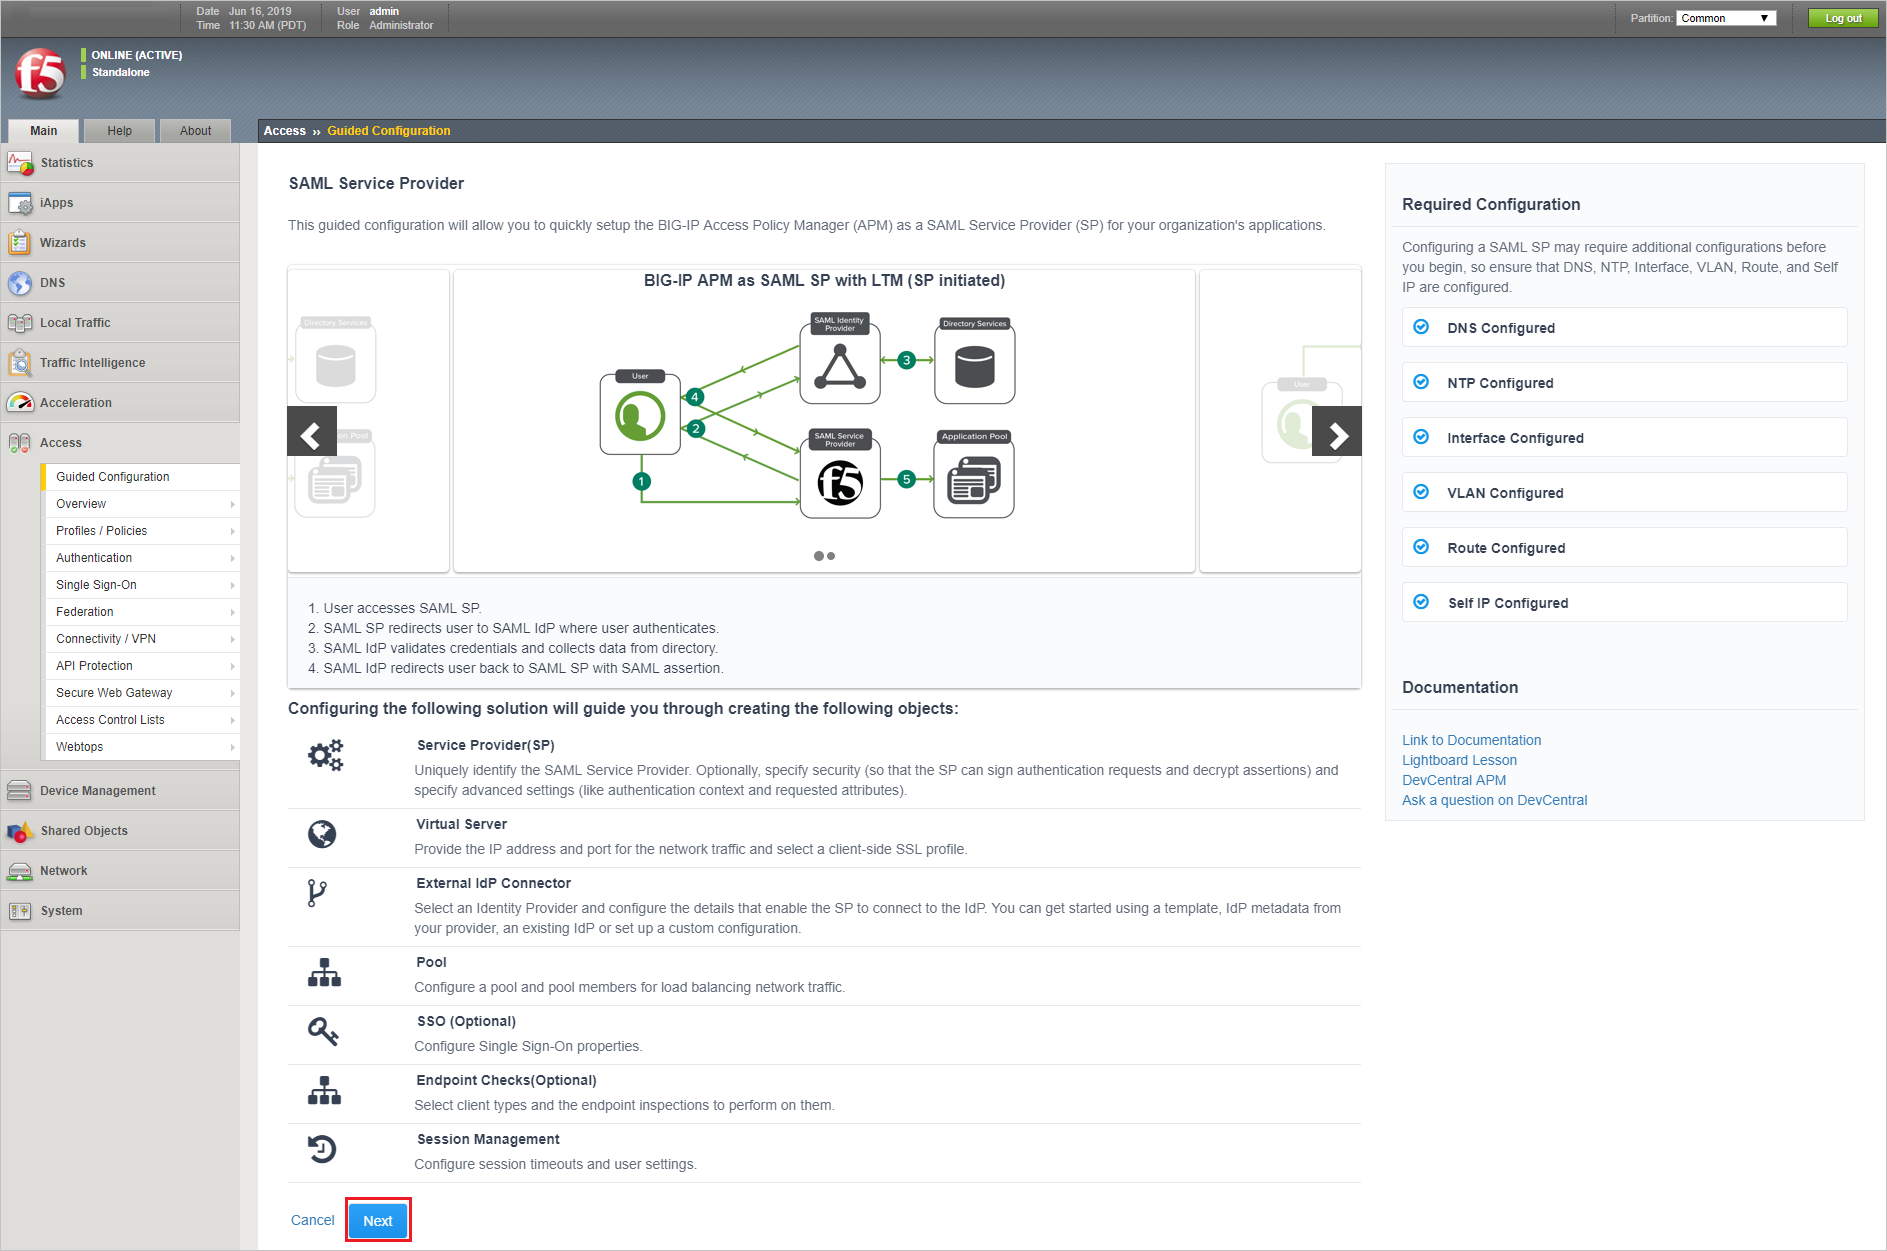Click the Log out button
The image size is (1887, 1251).
coord(1843,18)
